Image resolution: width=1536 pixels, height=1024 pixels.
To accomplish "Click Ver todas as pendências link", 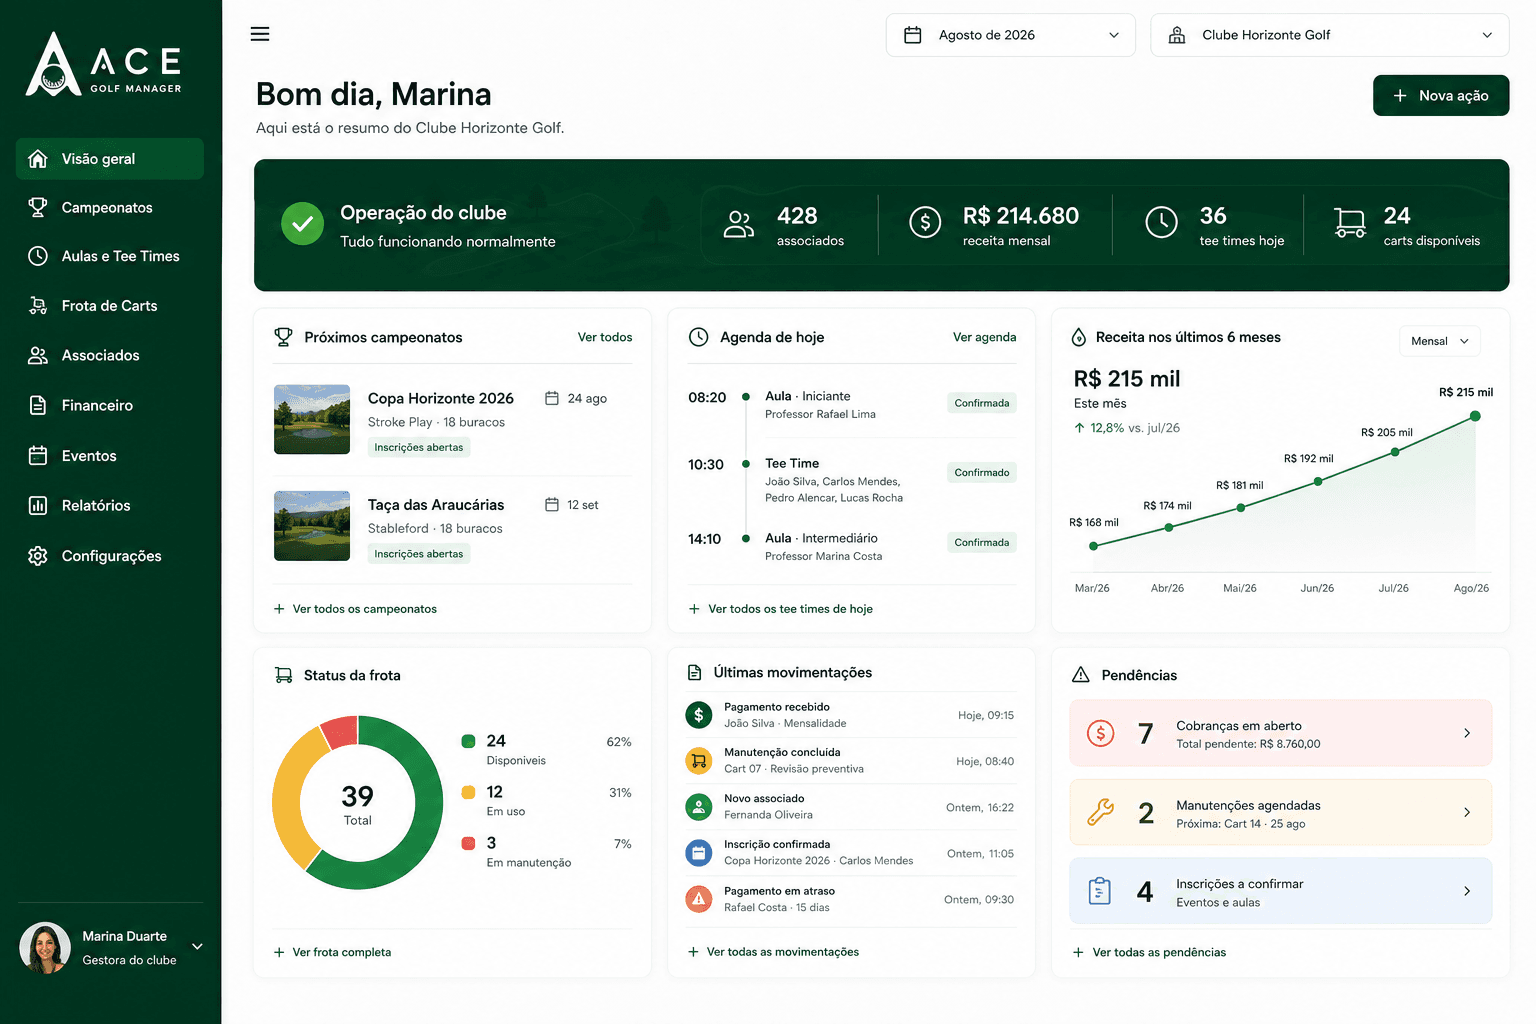I will point(1149,952).
